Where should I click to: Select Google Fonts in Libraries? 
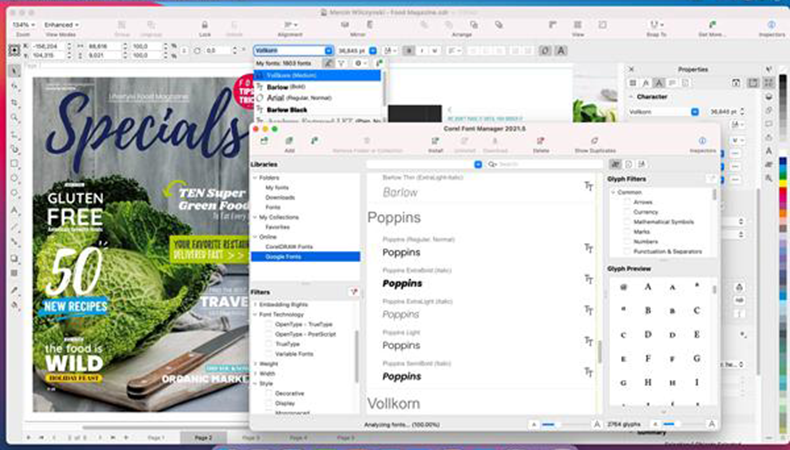[305, 256]
